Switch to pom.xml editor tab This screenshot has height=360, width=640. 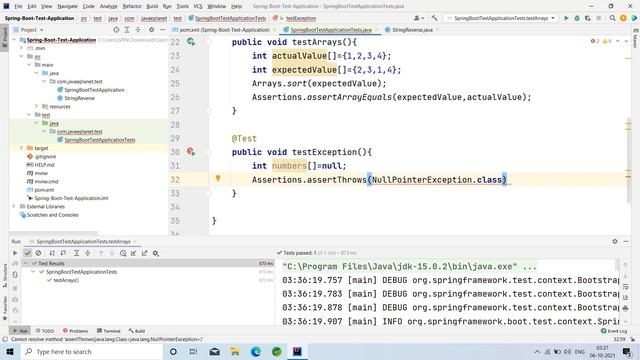(224, 30)
